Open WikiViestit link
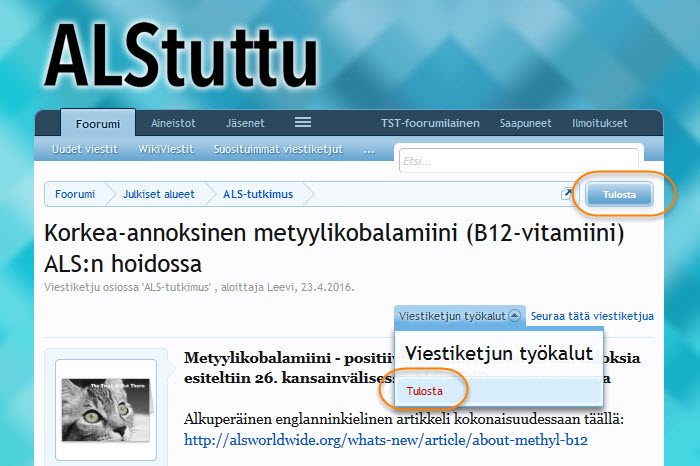Image resolution: width=700 pixels, height=466 pixels. point(165,150)
